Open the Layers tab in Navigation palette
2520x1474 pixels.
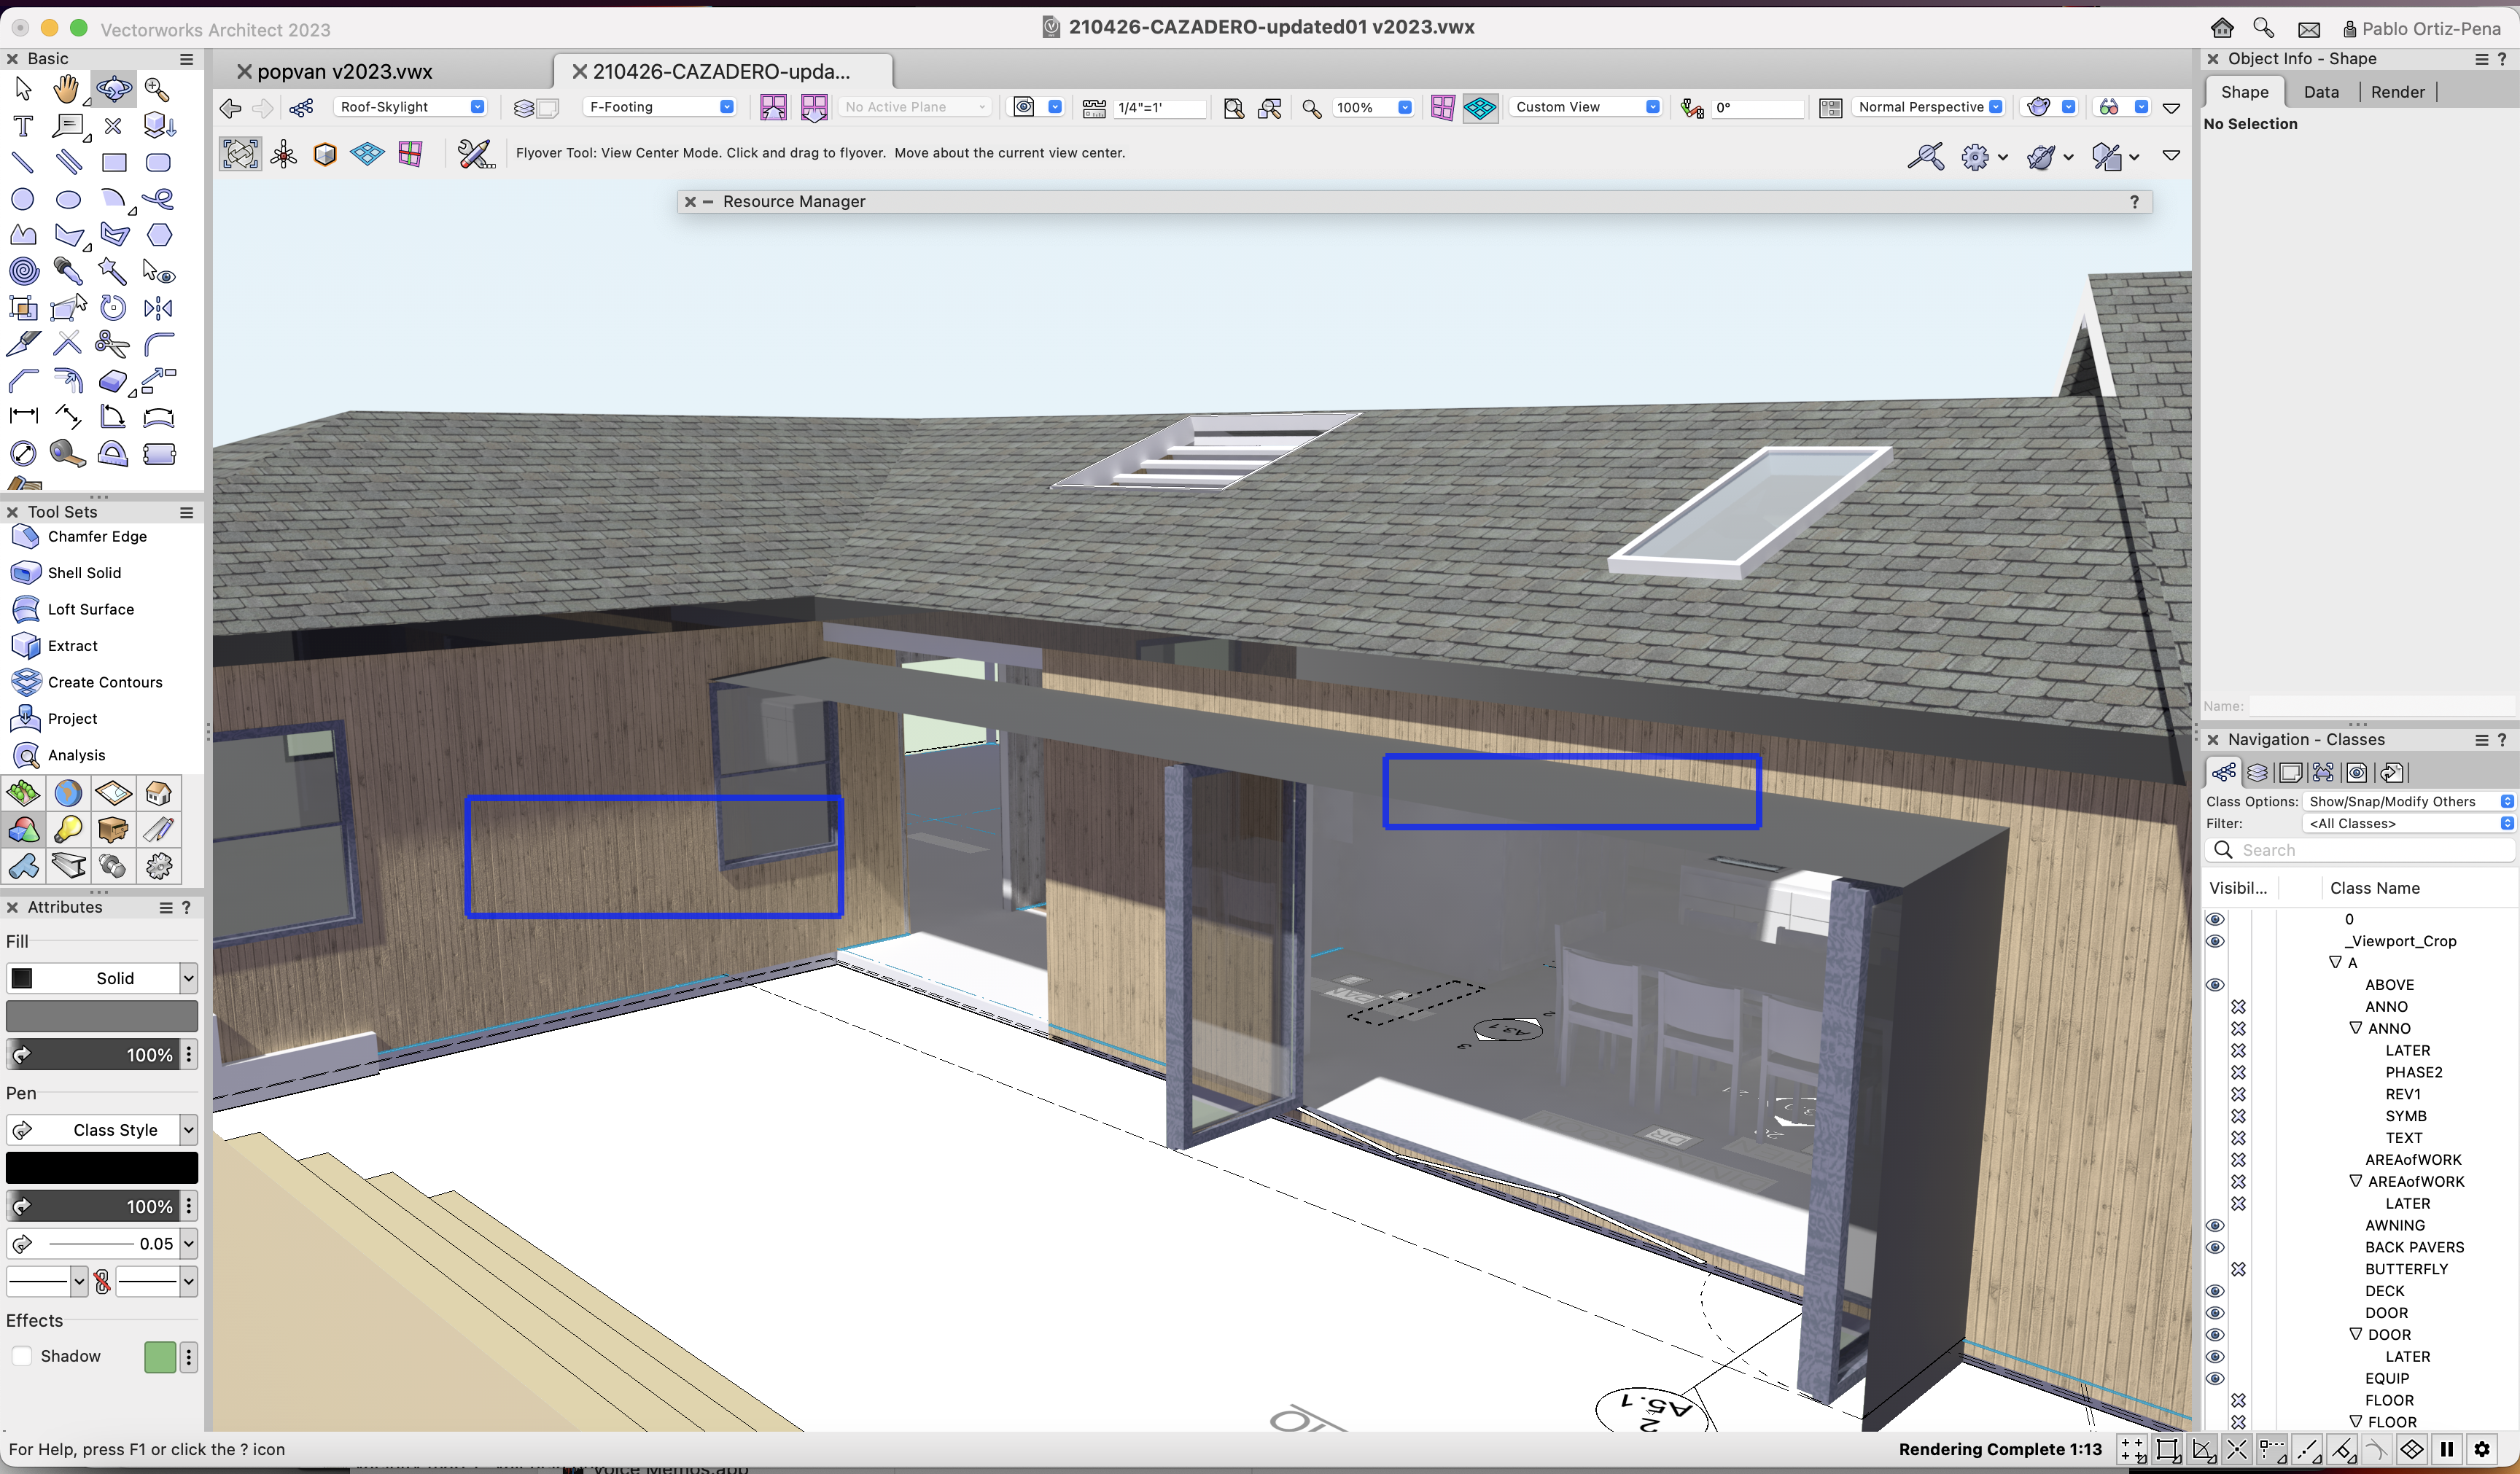[x=2257, y=772]
